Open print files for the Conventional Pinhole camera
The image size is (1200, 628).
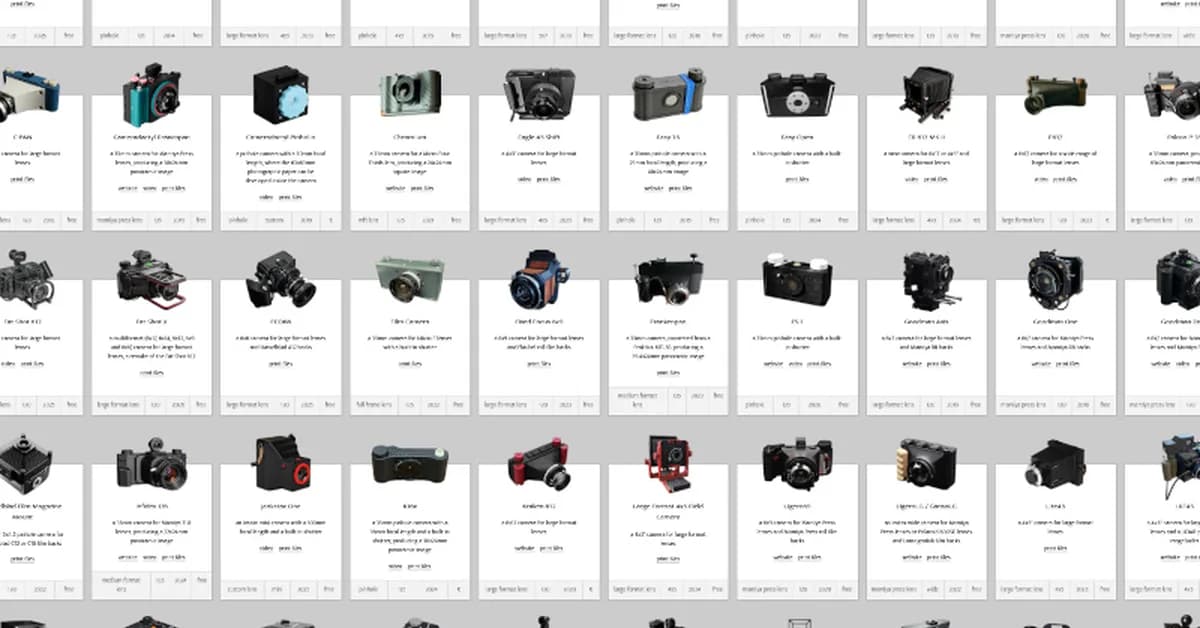292,196
